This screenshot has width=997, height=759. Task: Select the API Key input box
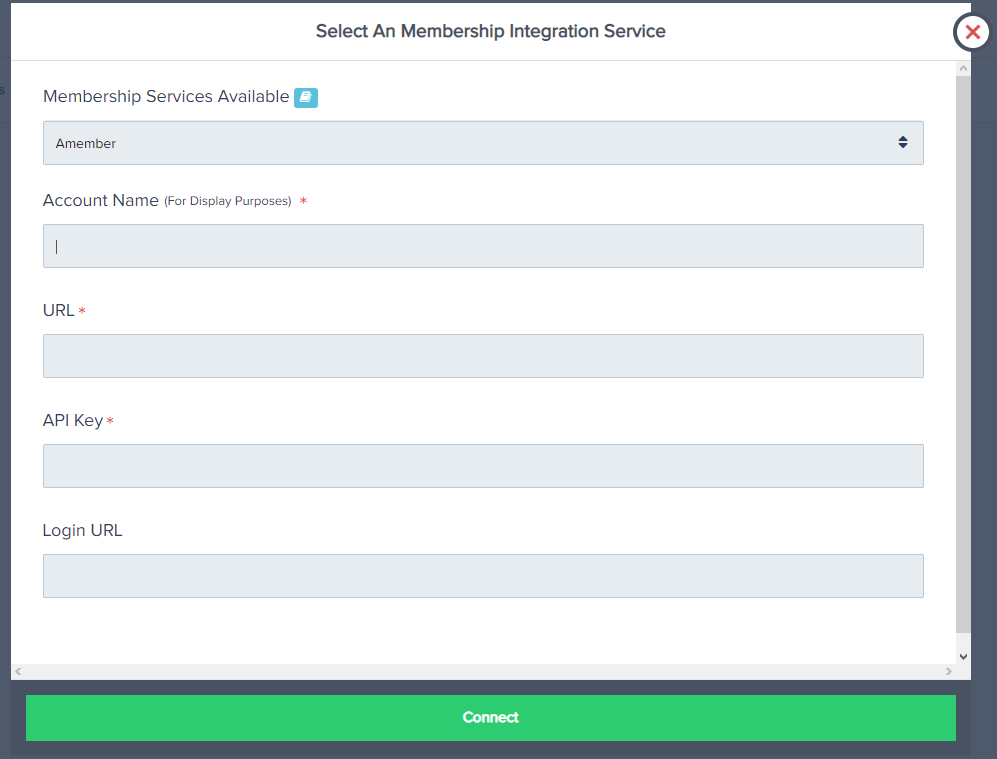[482, 466]
